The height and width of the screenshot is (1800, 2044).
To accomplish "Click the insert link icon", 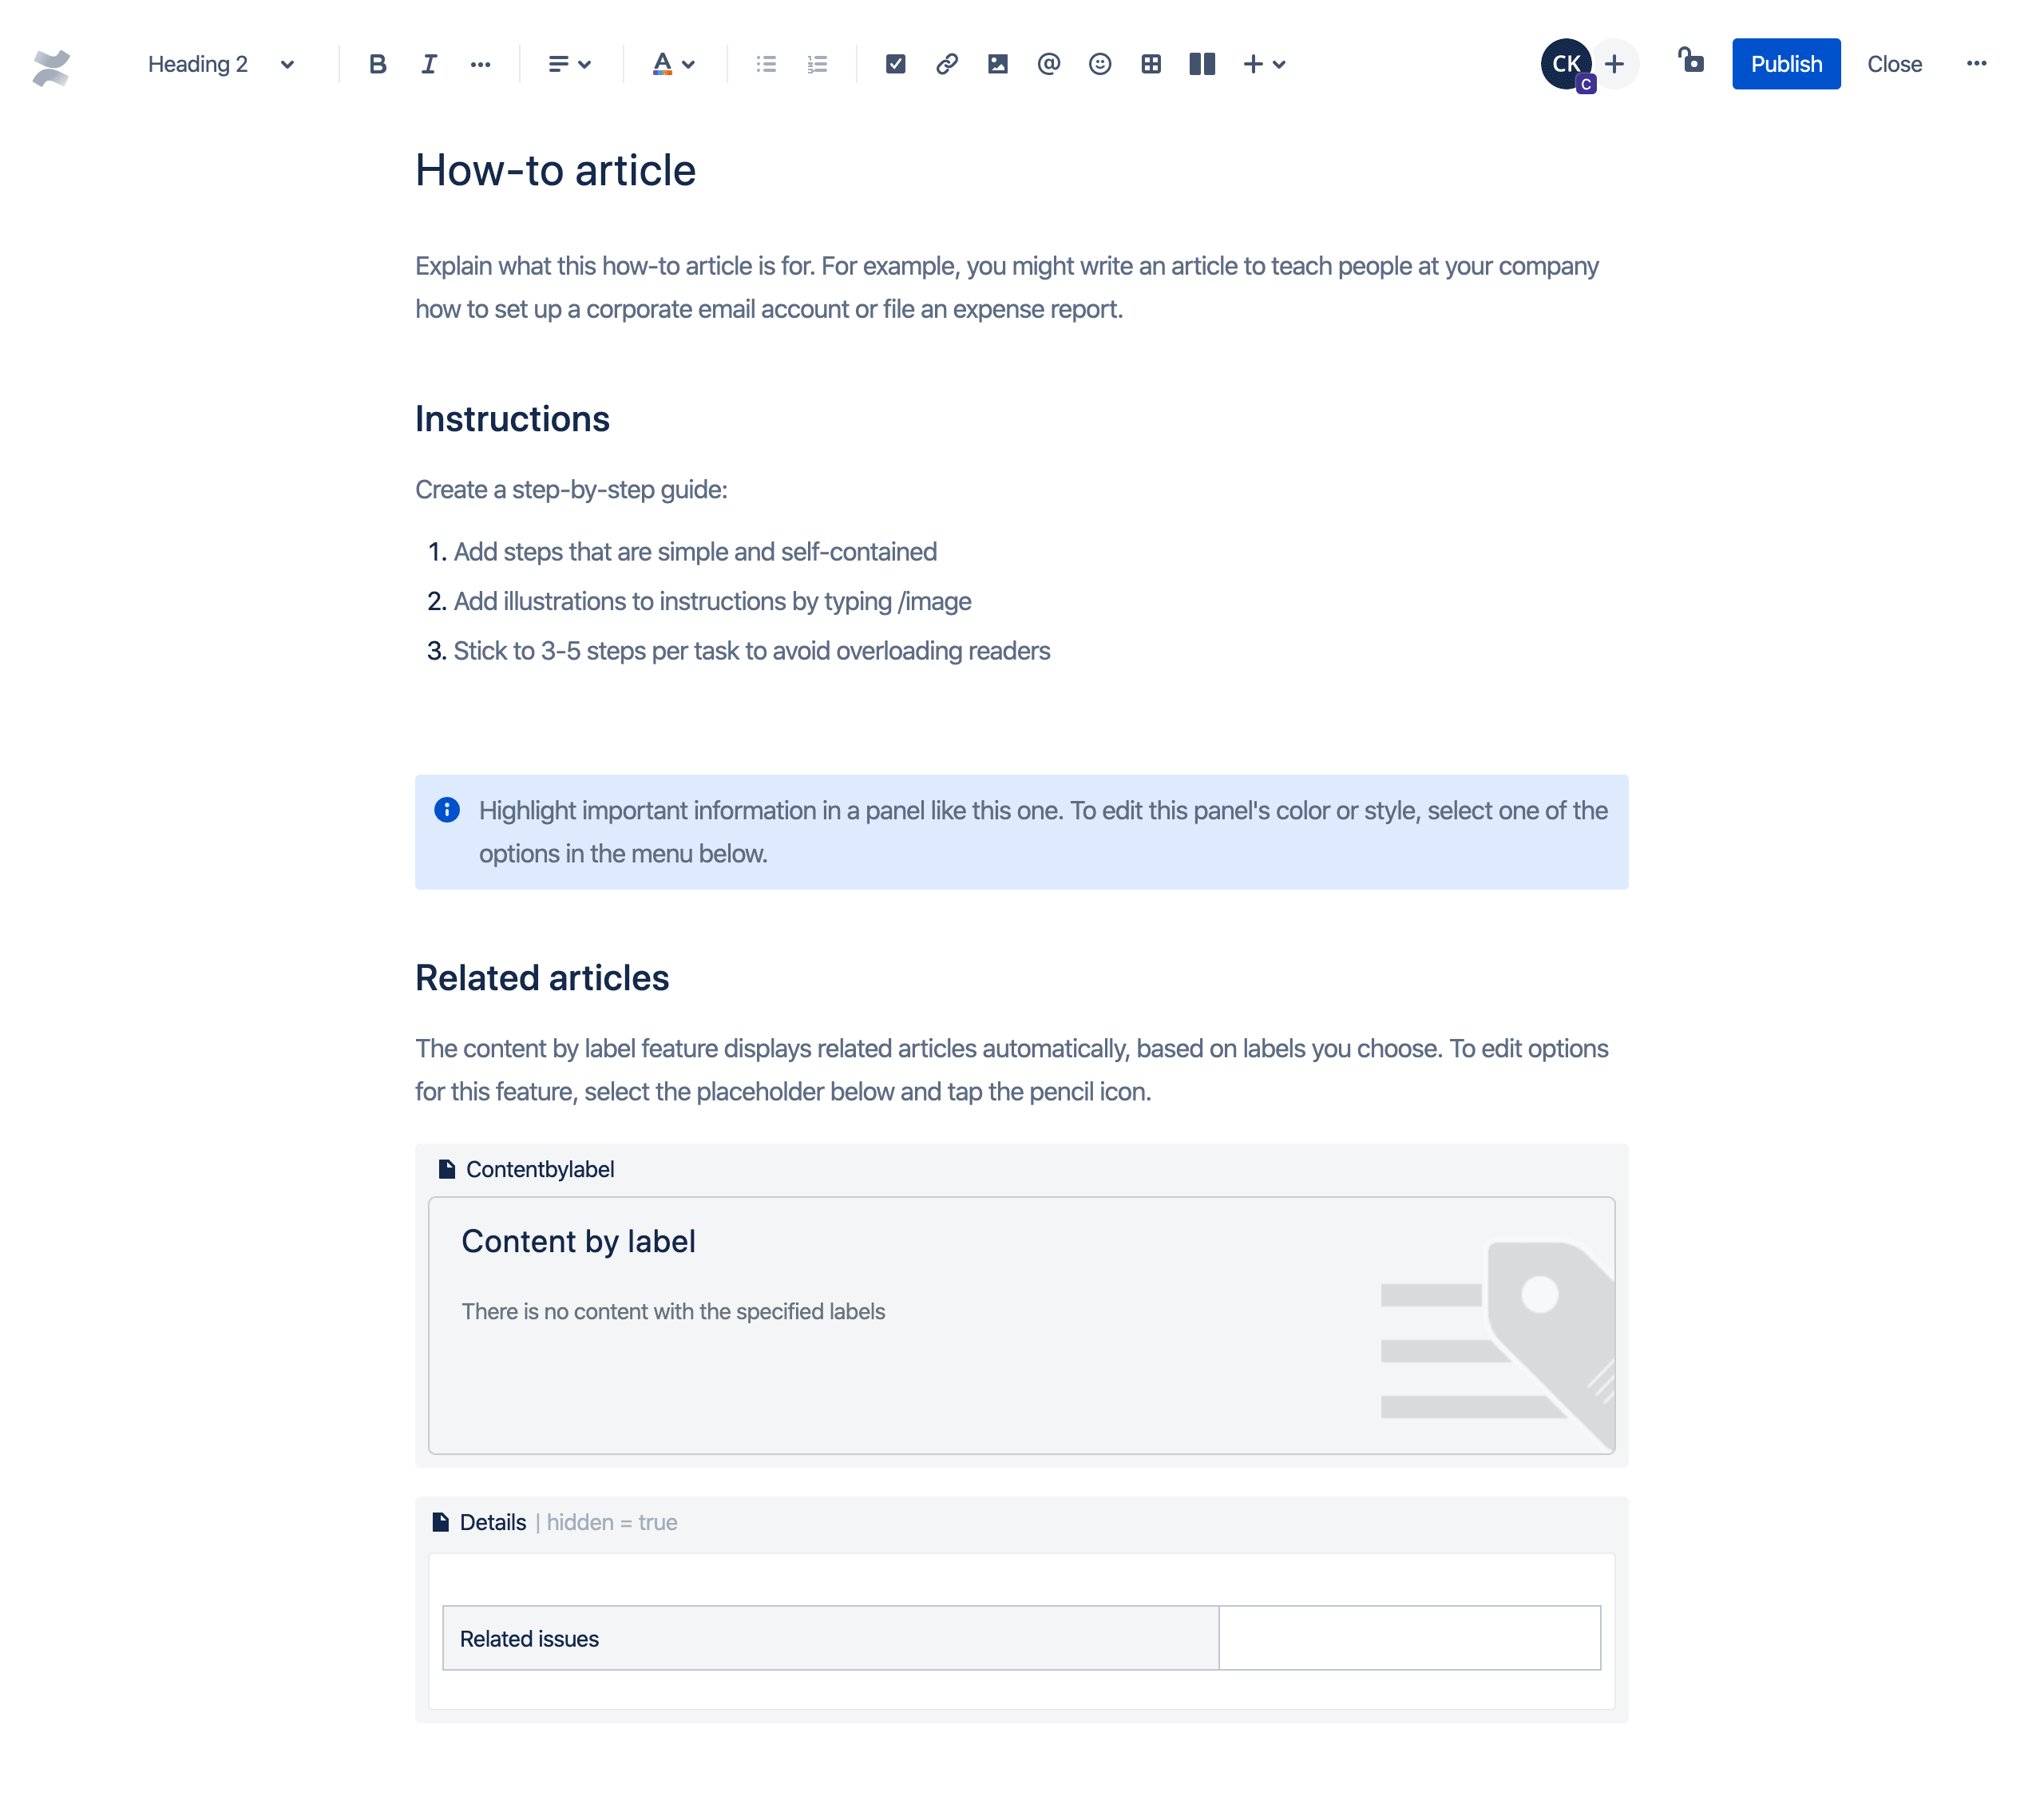I will coord(945,65).
